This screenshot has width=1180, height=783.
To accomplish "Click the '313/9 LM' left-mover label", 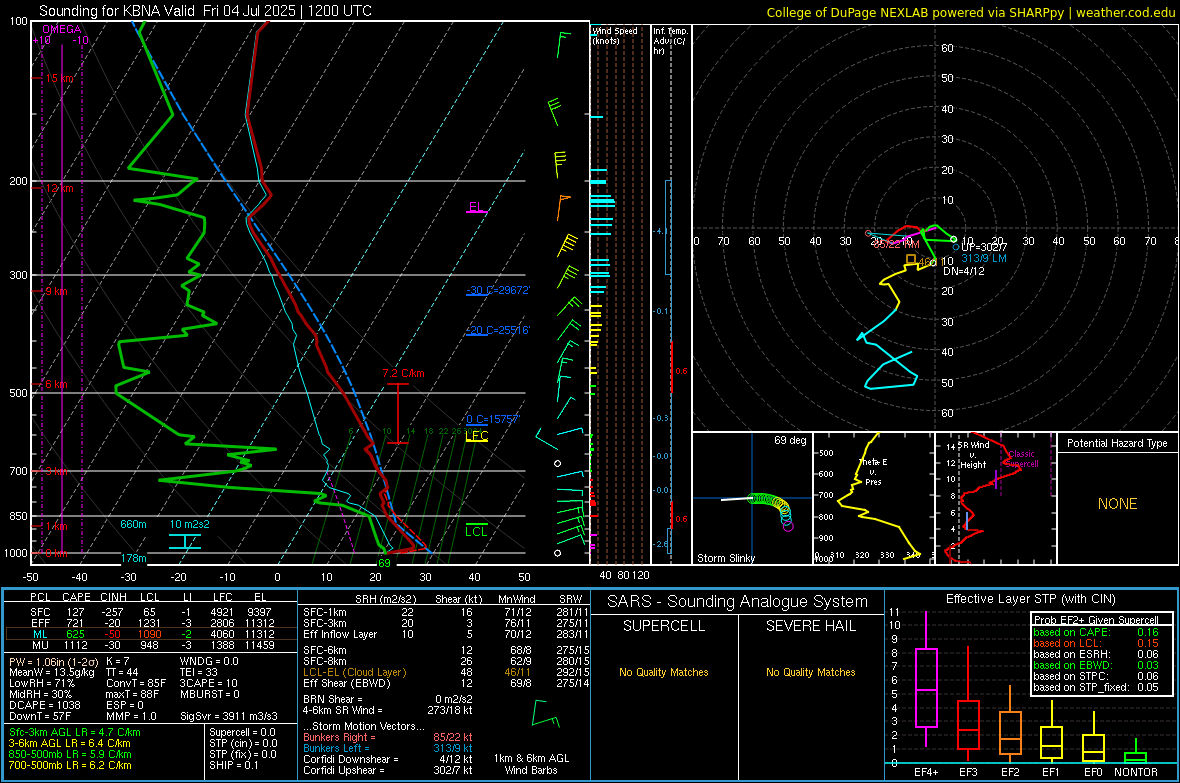I will click(984, 258).
